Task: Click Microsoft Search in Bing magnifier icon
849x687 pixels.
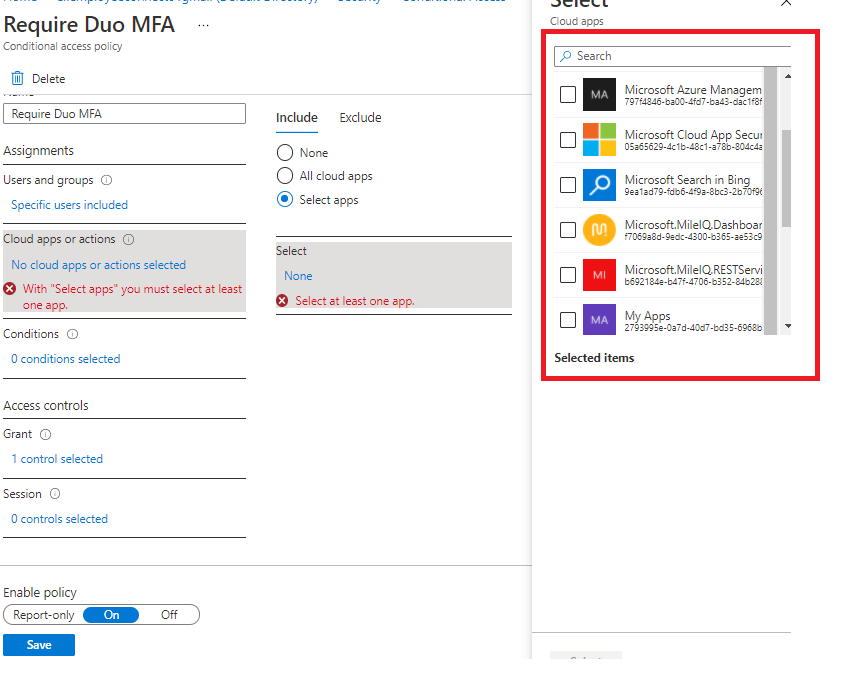Action: [x=599, y=185]
